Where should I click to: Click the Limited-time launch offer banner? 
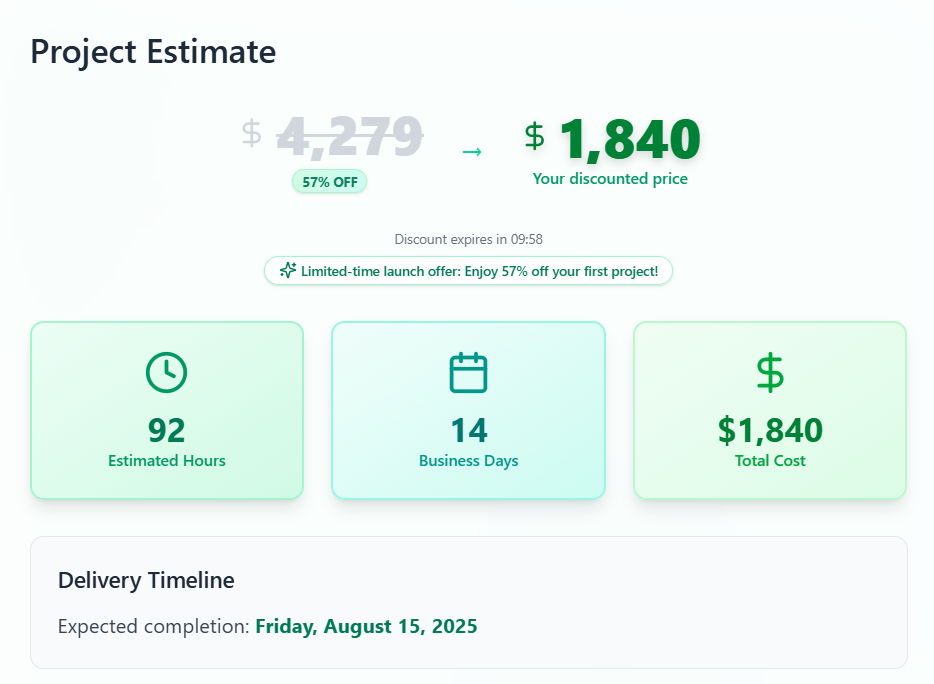(468, 271)
